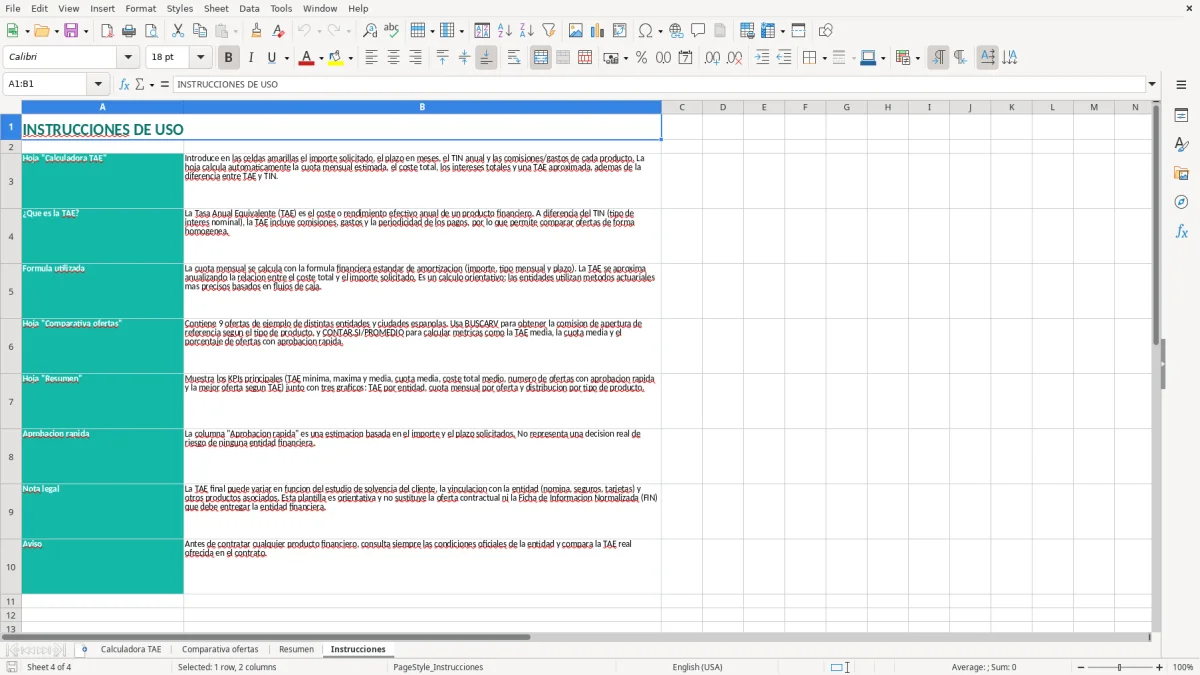1200x675 pixels.
Task: Click the Zoom In plus button
Action: 1160,667
